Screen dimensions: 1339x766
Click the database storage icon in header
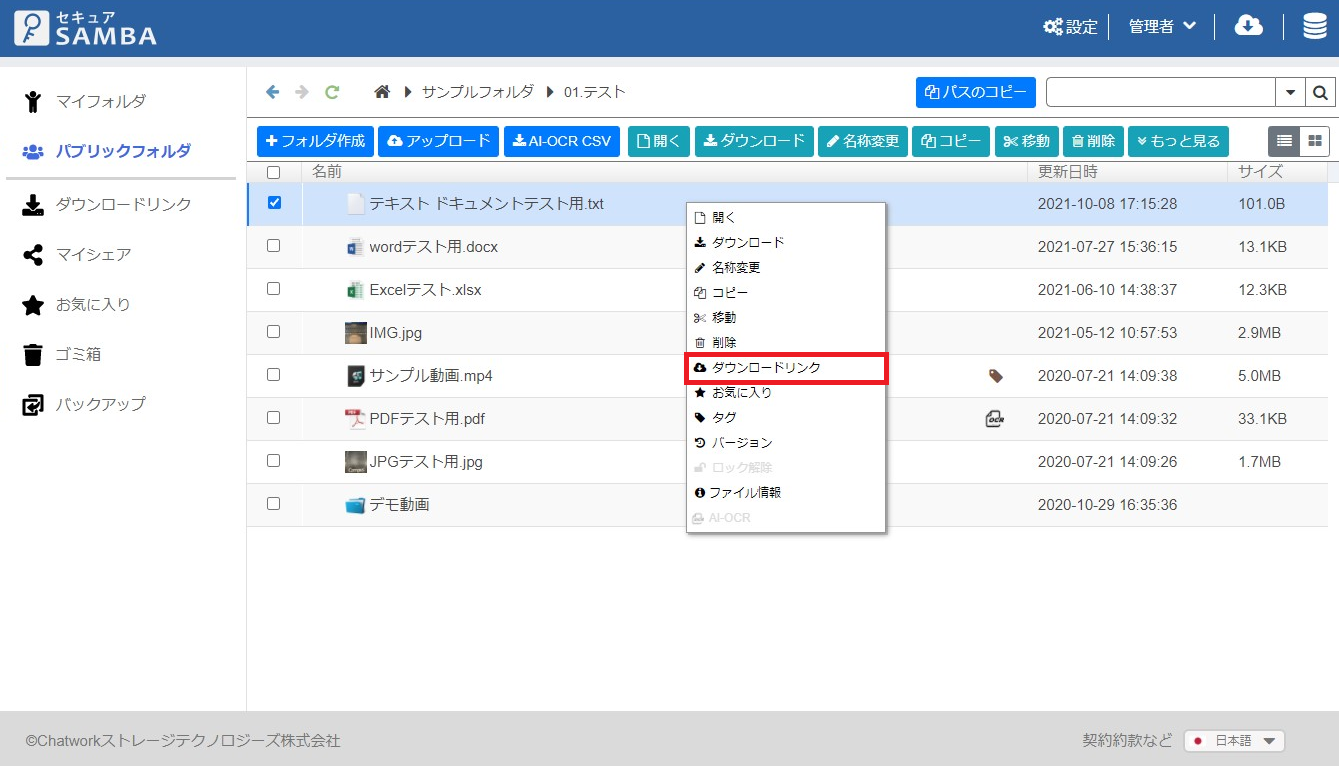click(1314, 26)
